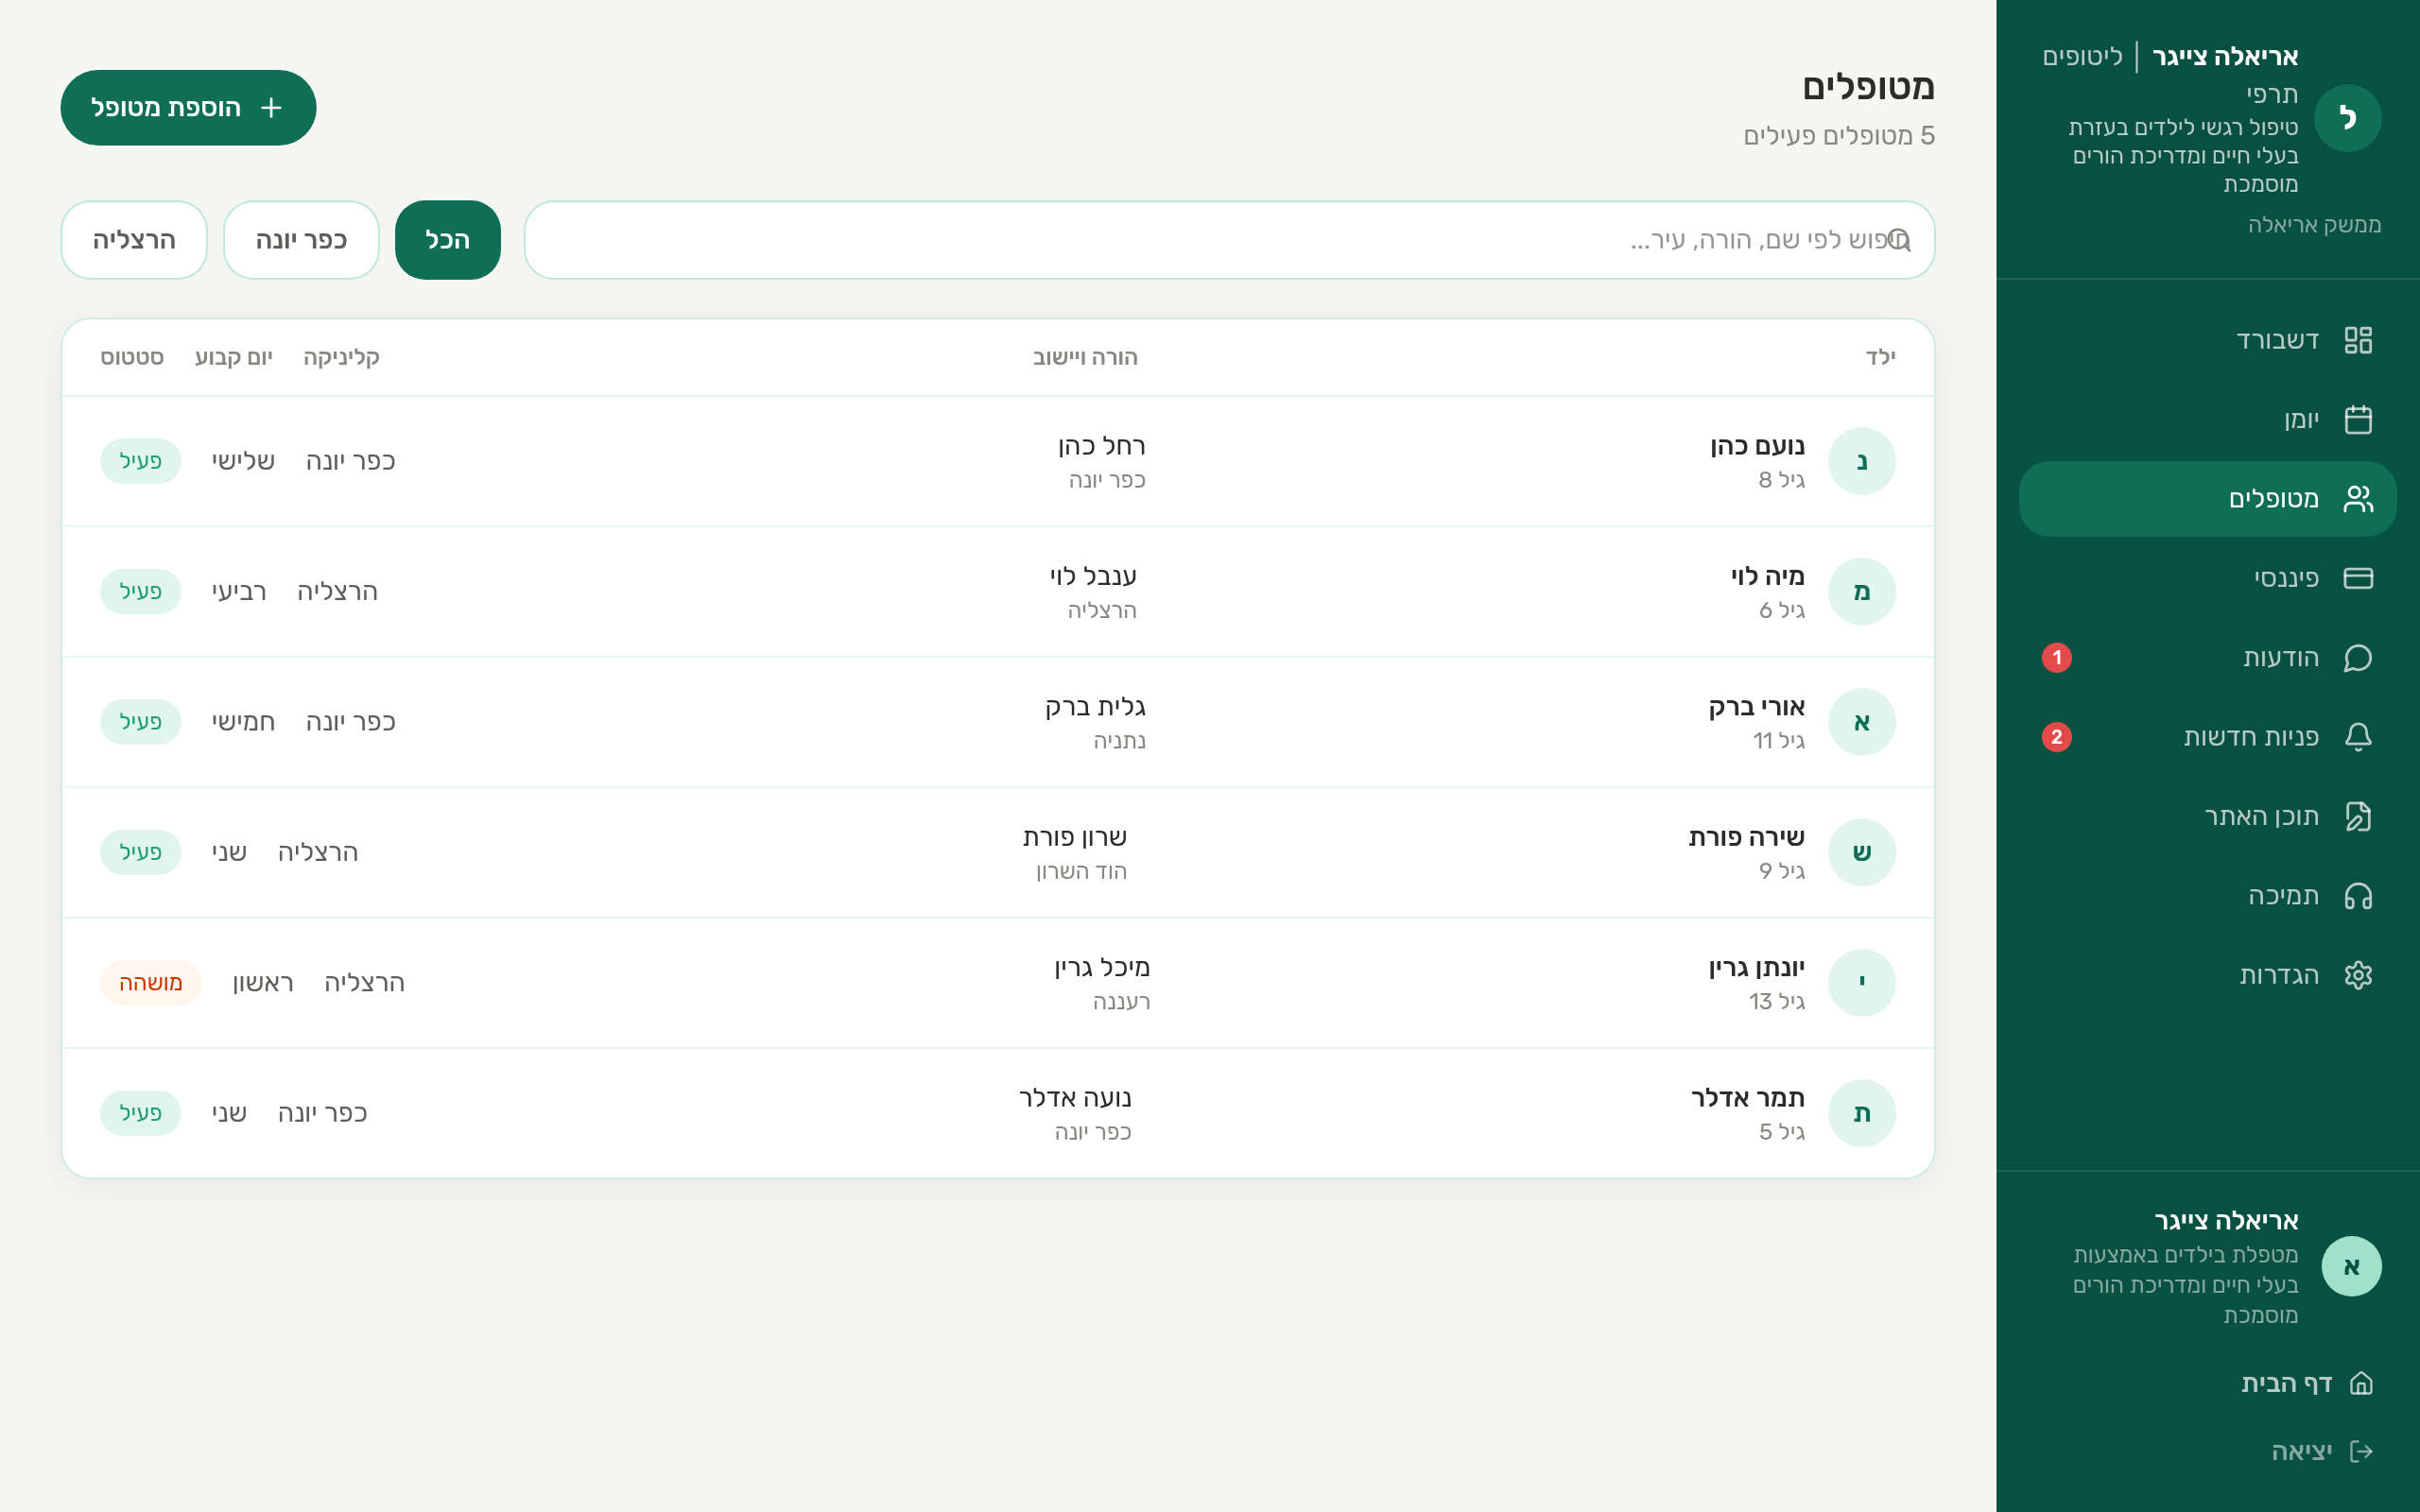Screen dimensions: 2420x1512
Task: Open the הגדרות gear icon
Action: point(2357,975)
